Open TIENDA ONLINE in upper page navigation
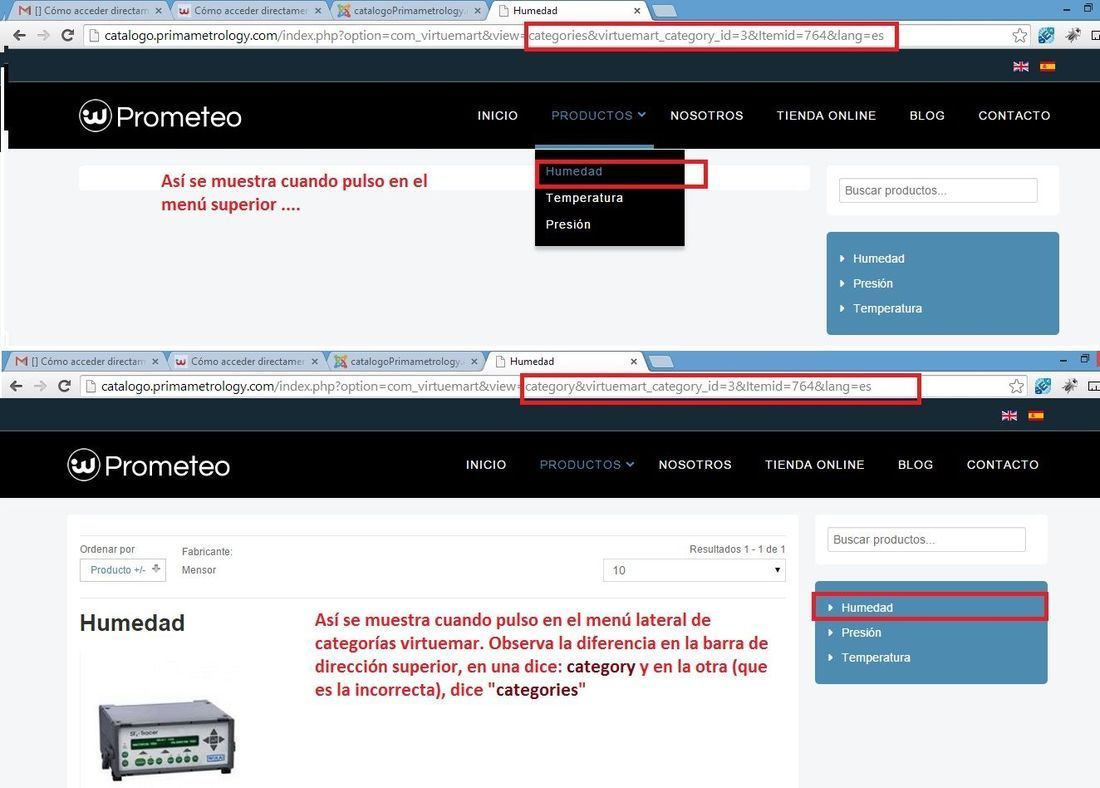The width and height of the screenshot is (1100, 788). pyautogui.click(x=826, y=116)
